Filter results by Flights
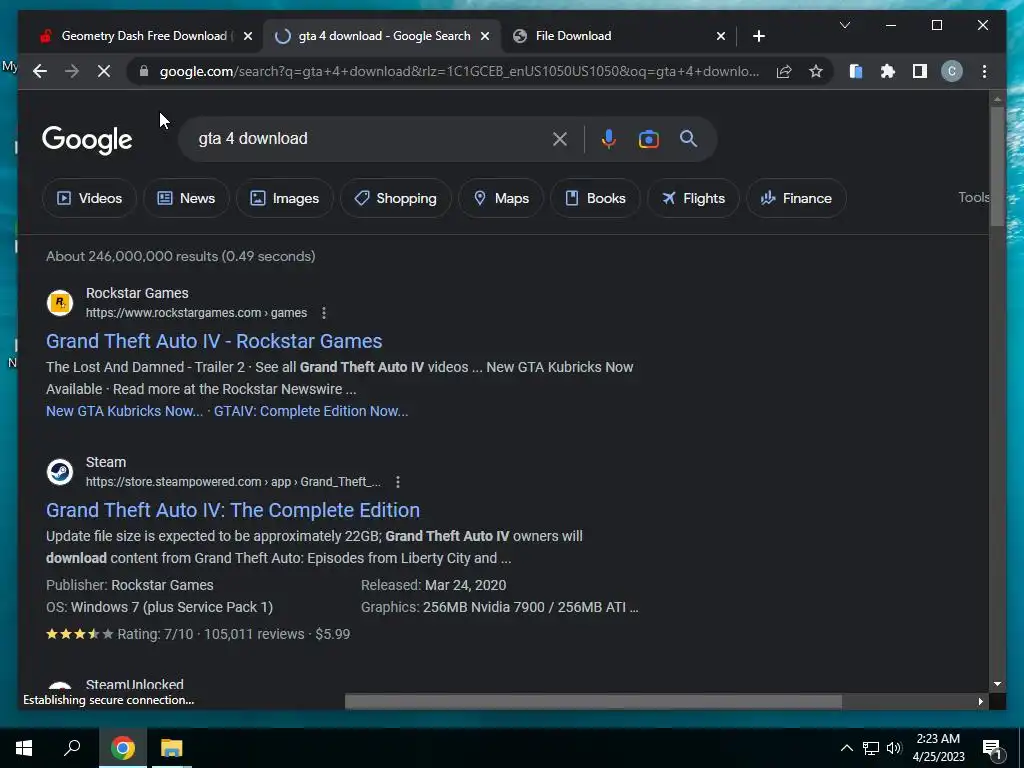 click(693, 198)
